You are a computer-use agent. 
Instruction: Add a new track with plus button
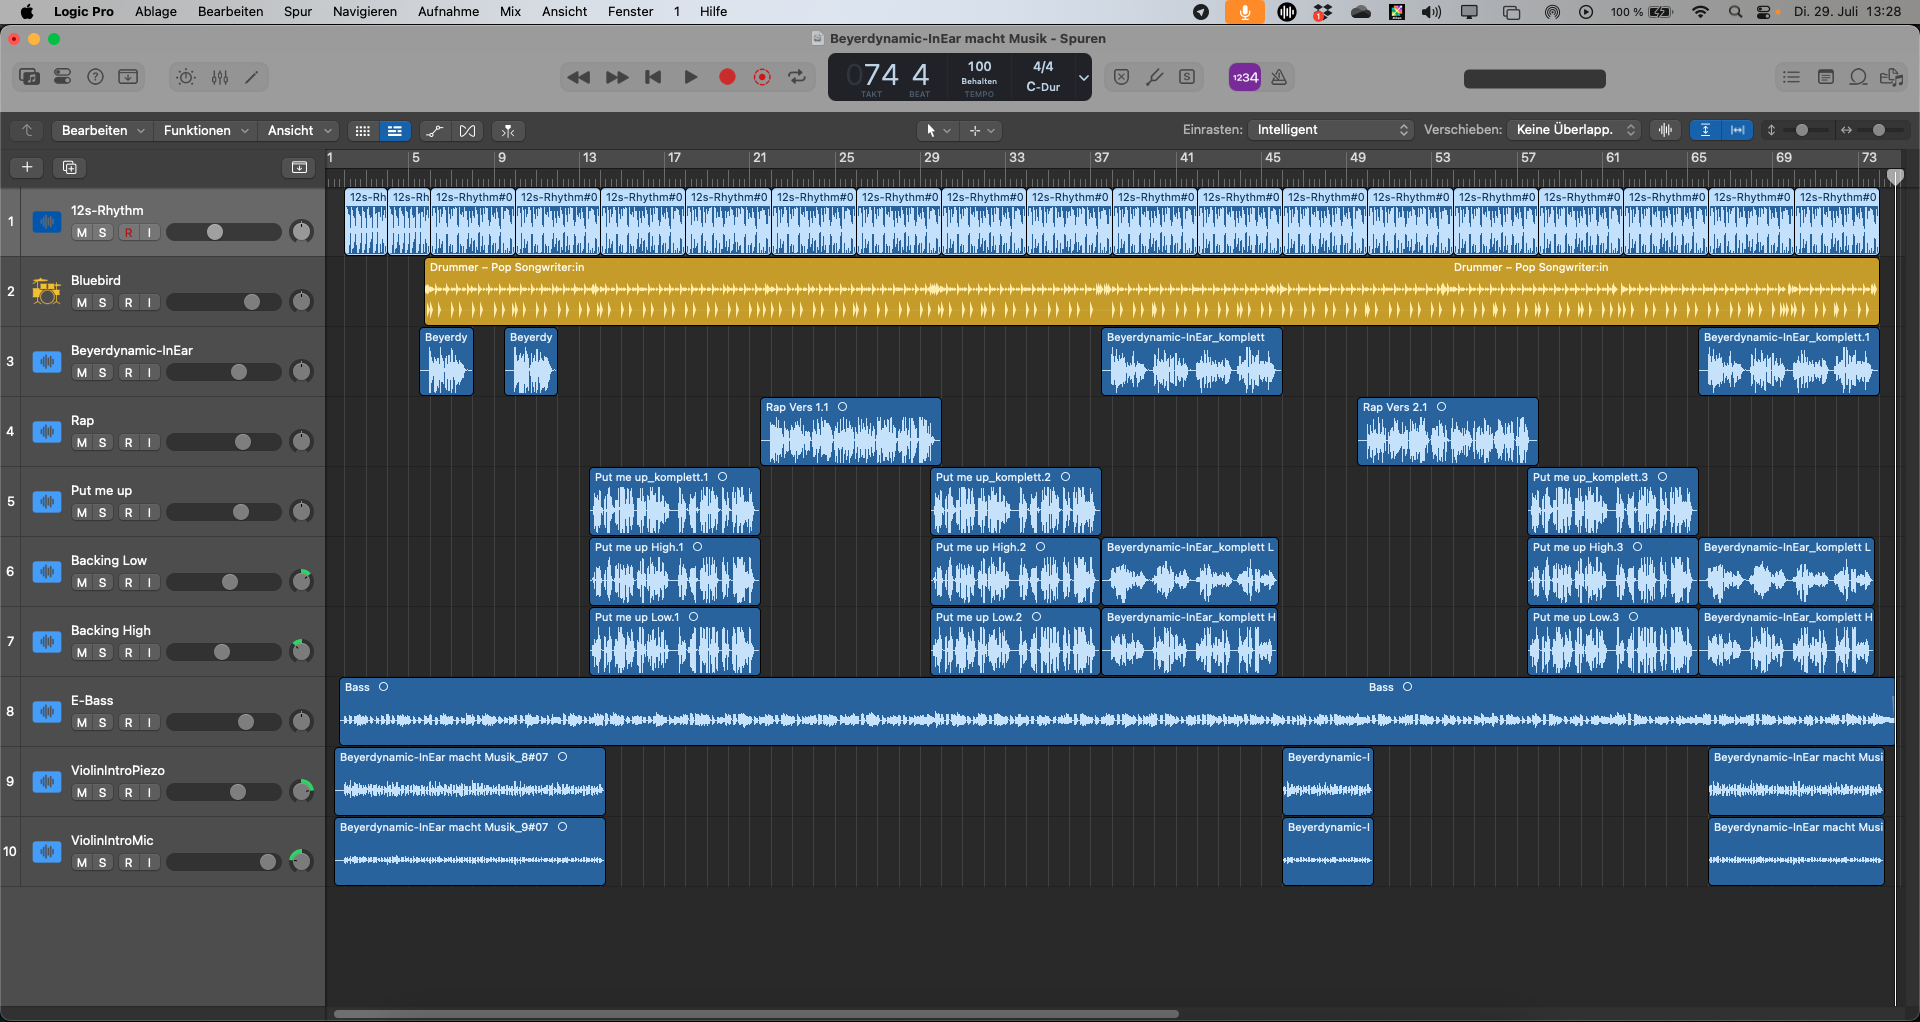click(x=27, y=167)
